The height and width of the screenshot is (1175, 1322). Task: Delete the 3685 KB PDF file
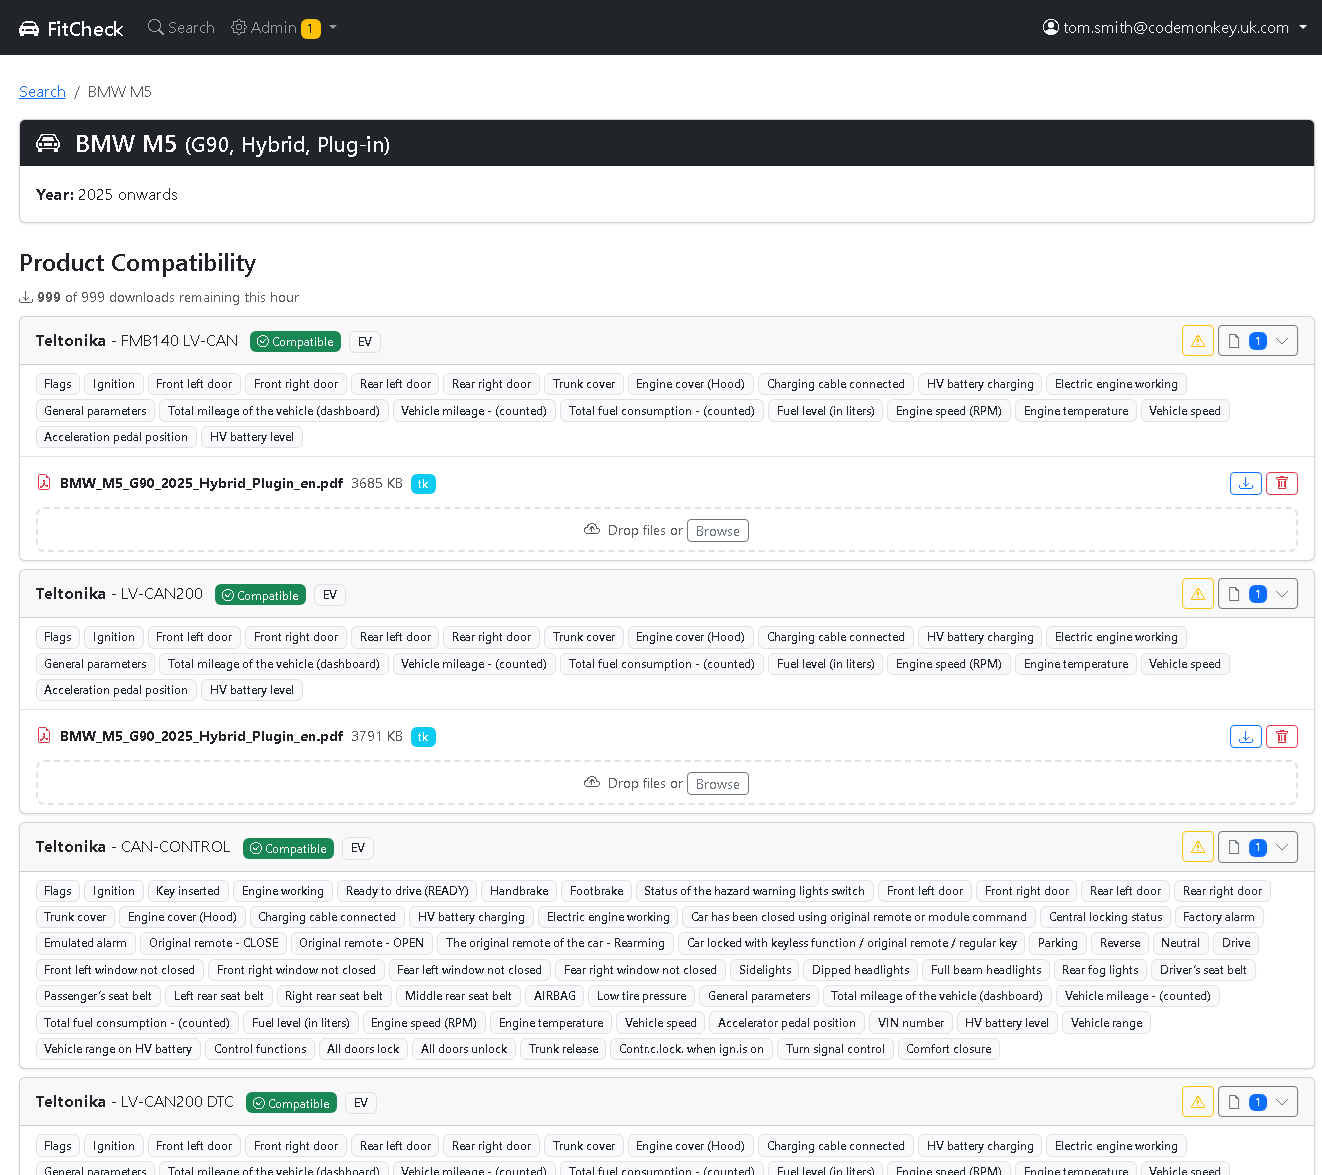click(x=1282, y=483)
